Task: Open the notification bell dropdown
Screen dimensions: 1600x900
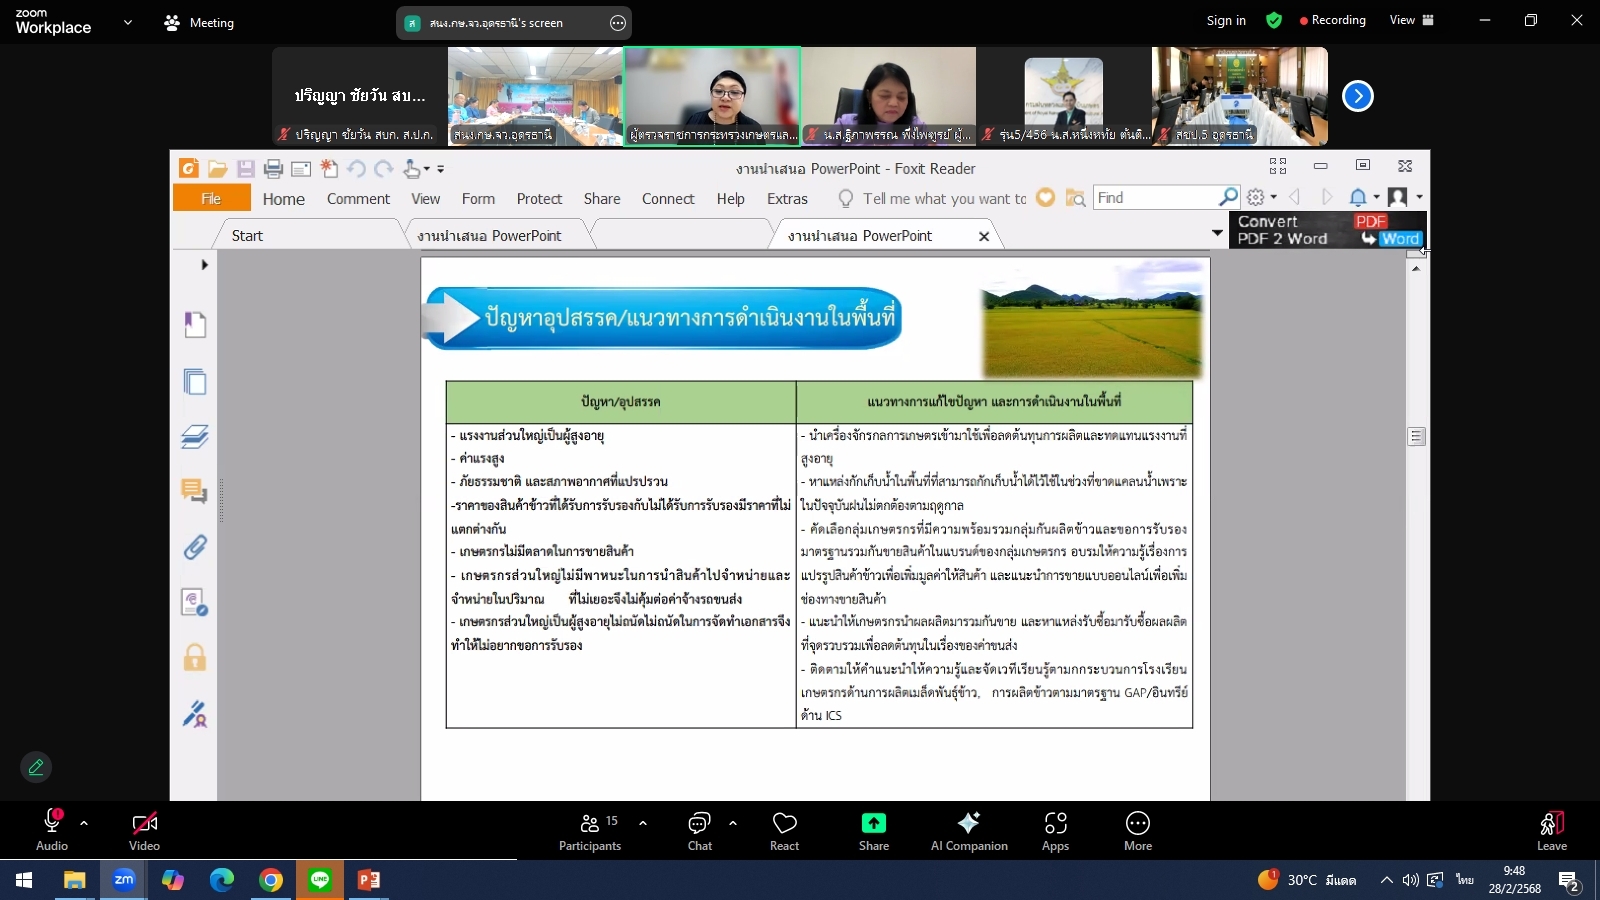Action: [x=1364, y=198]
